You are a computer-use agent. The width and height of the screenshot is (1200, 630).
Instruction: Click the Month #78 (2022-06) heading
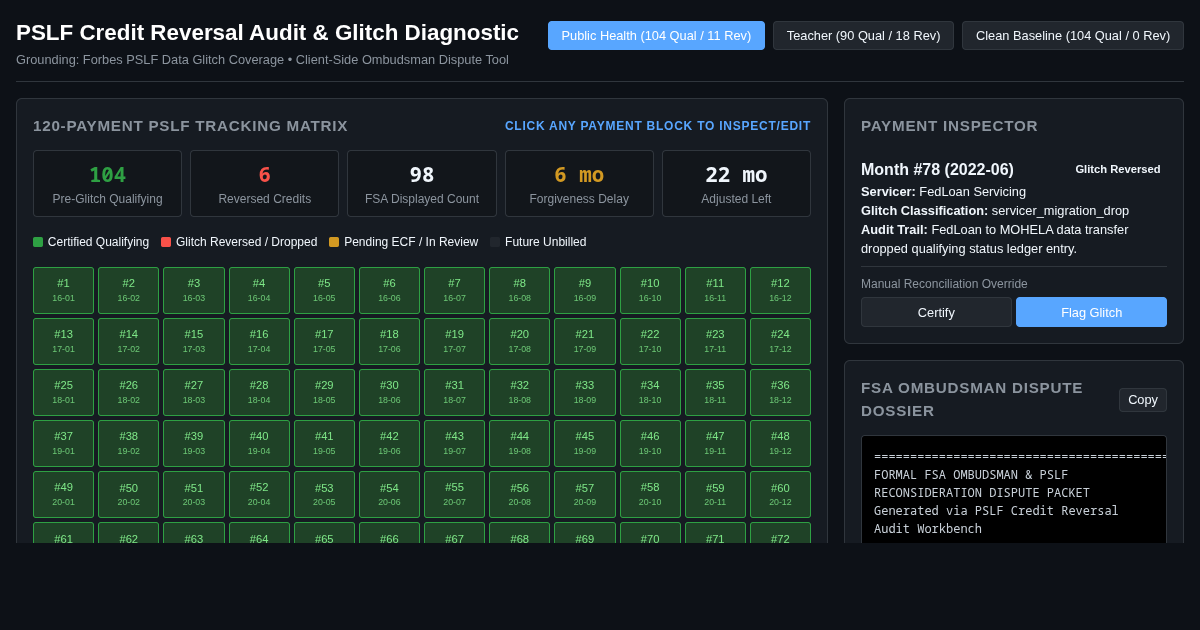tap(937, 170)
